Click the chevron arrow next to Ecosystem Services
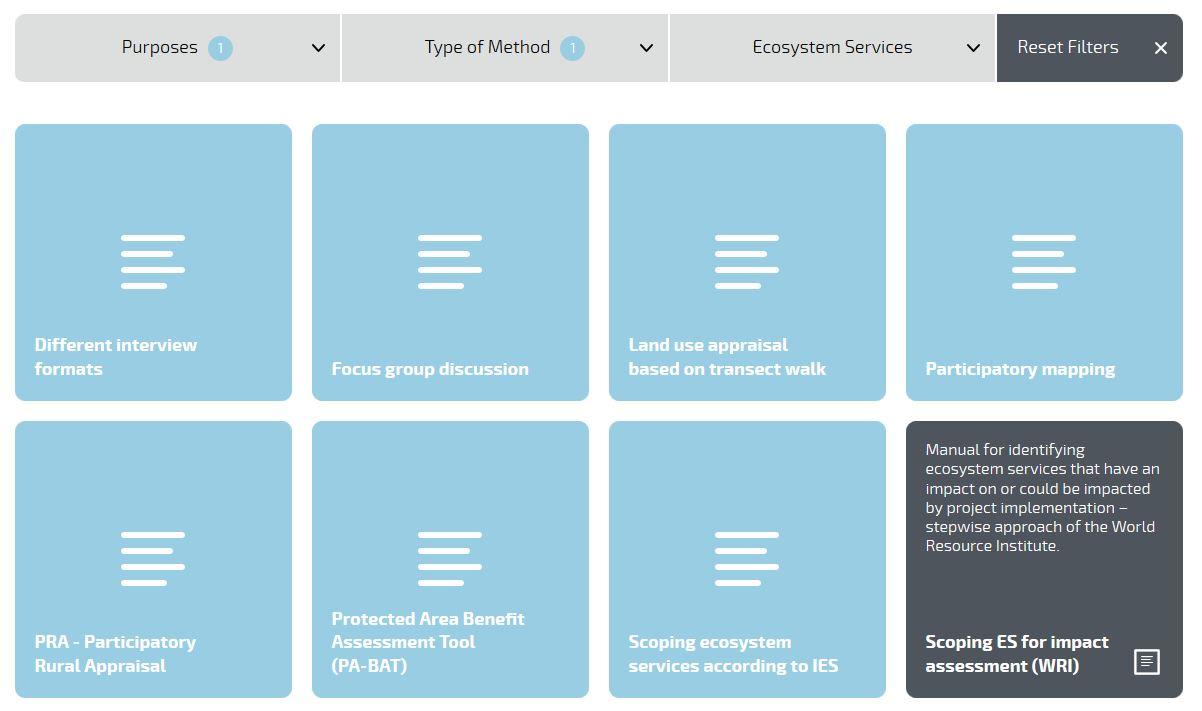This screenshot has width=1202, height=711. coord(973,48)
